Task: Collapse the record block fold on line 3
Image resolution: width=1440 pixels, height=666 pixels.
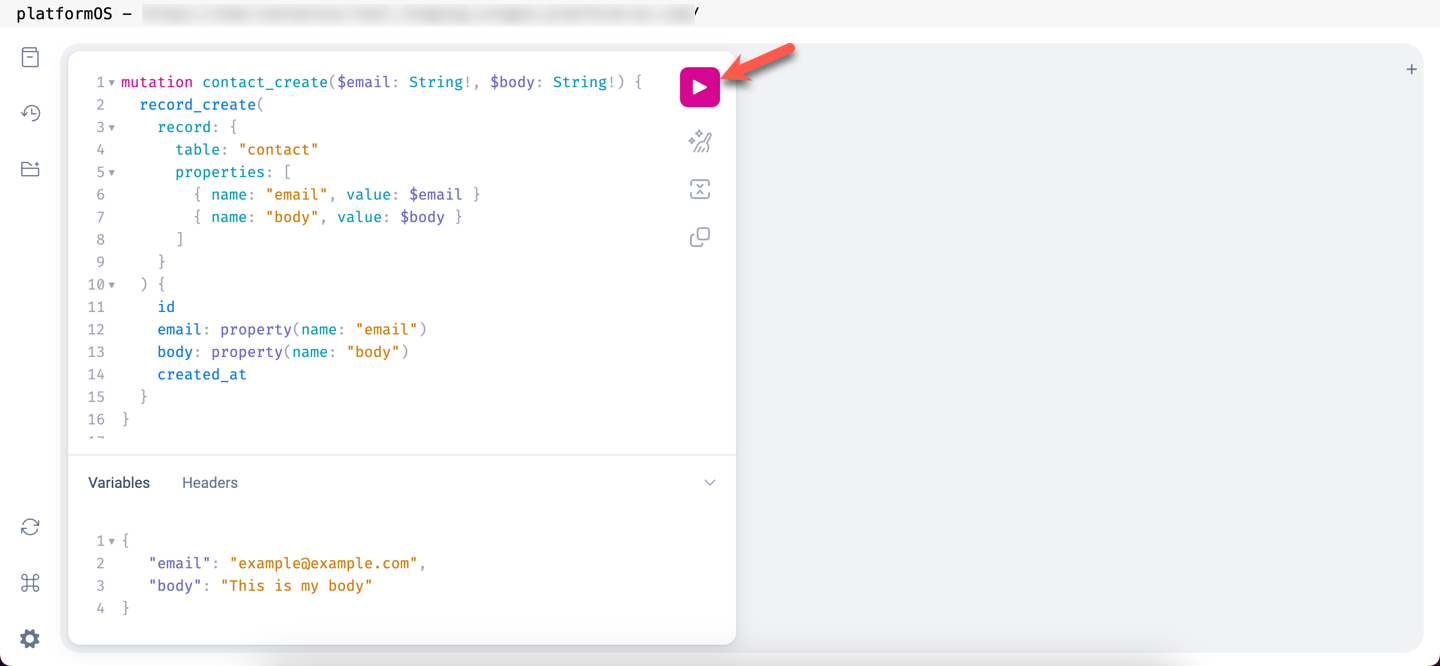Action: tap(110, 127)
